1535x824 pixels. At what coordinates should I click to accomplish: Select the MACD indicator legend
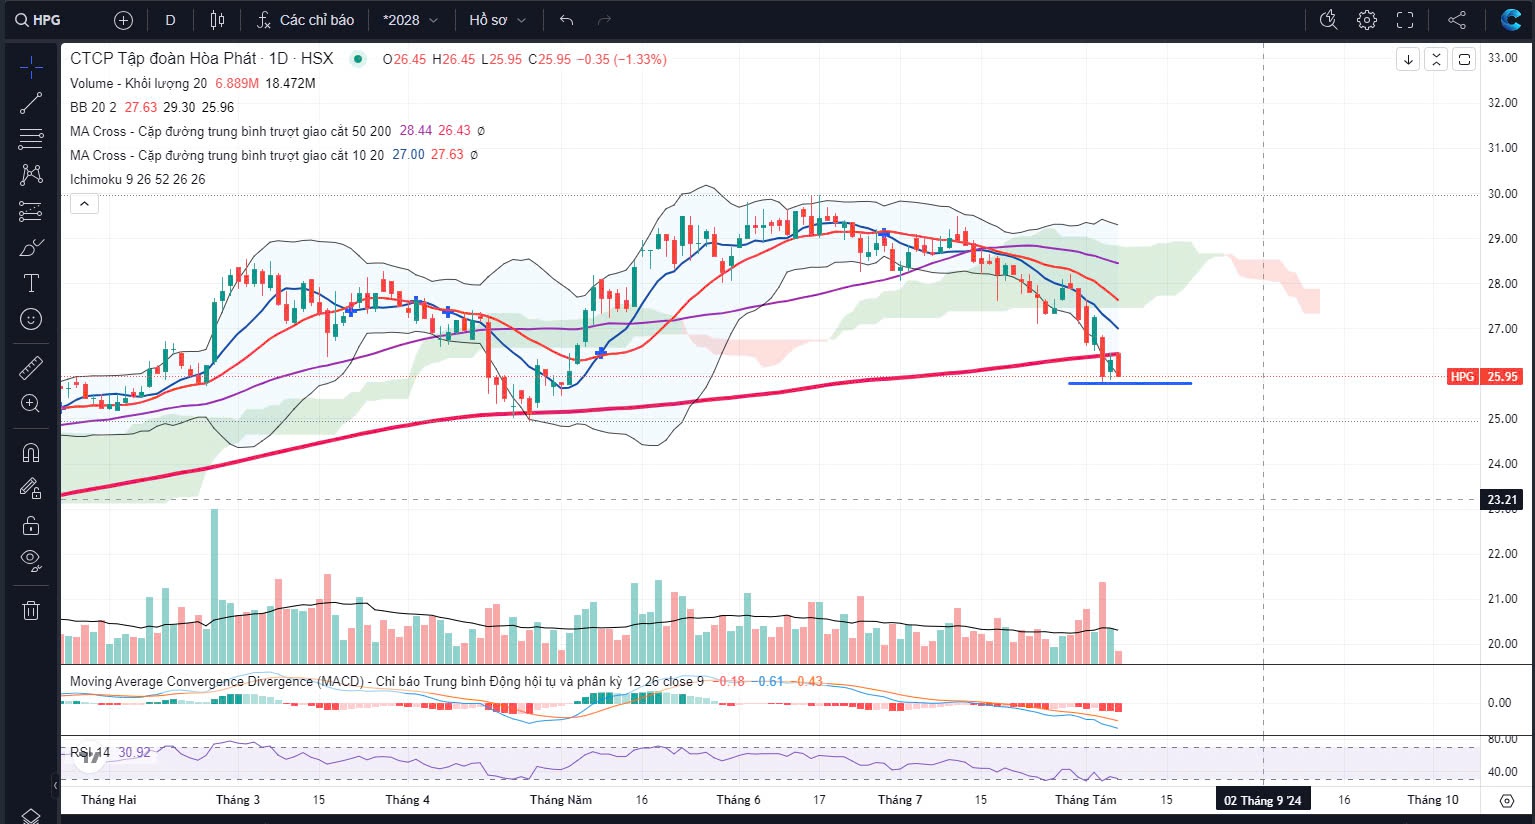(387, 681)
